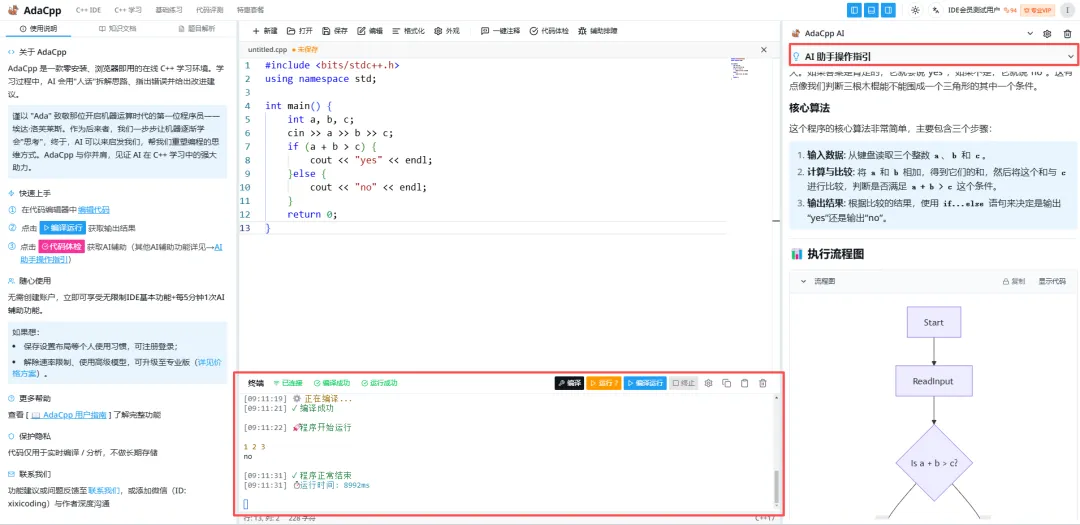1080x525 pixels.
Task: Click the terminal 编译 compile button
Action: [569, 383]
